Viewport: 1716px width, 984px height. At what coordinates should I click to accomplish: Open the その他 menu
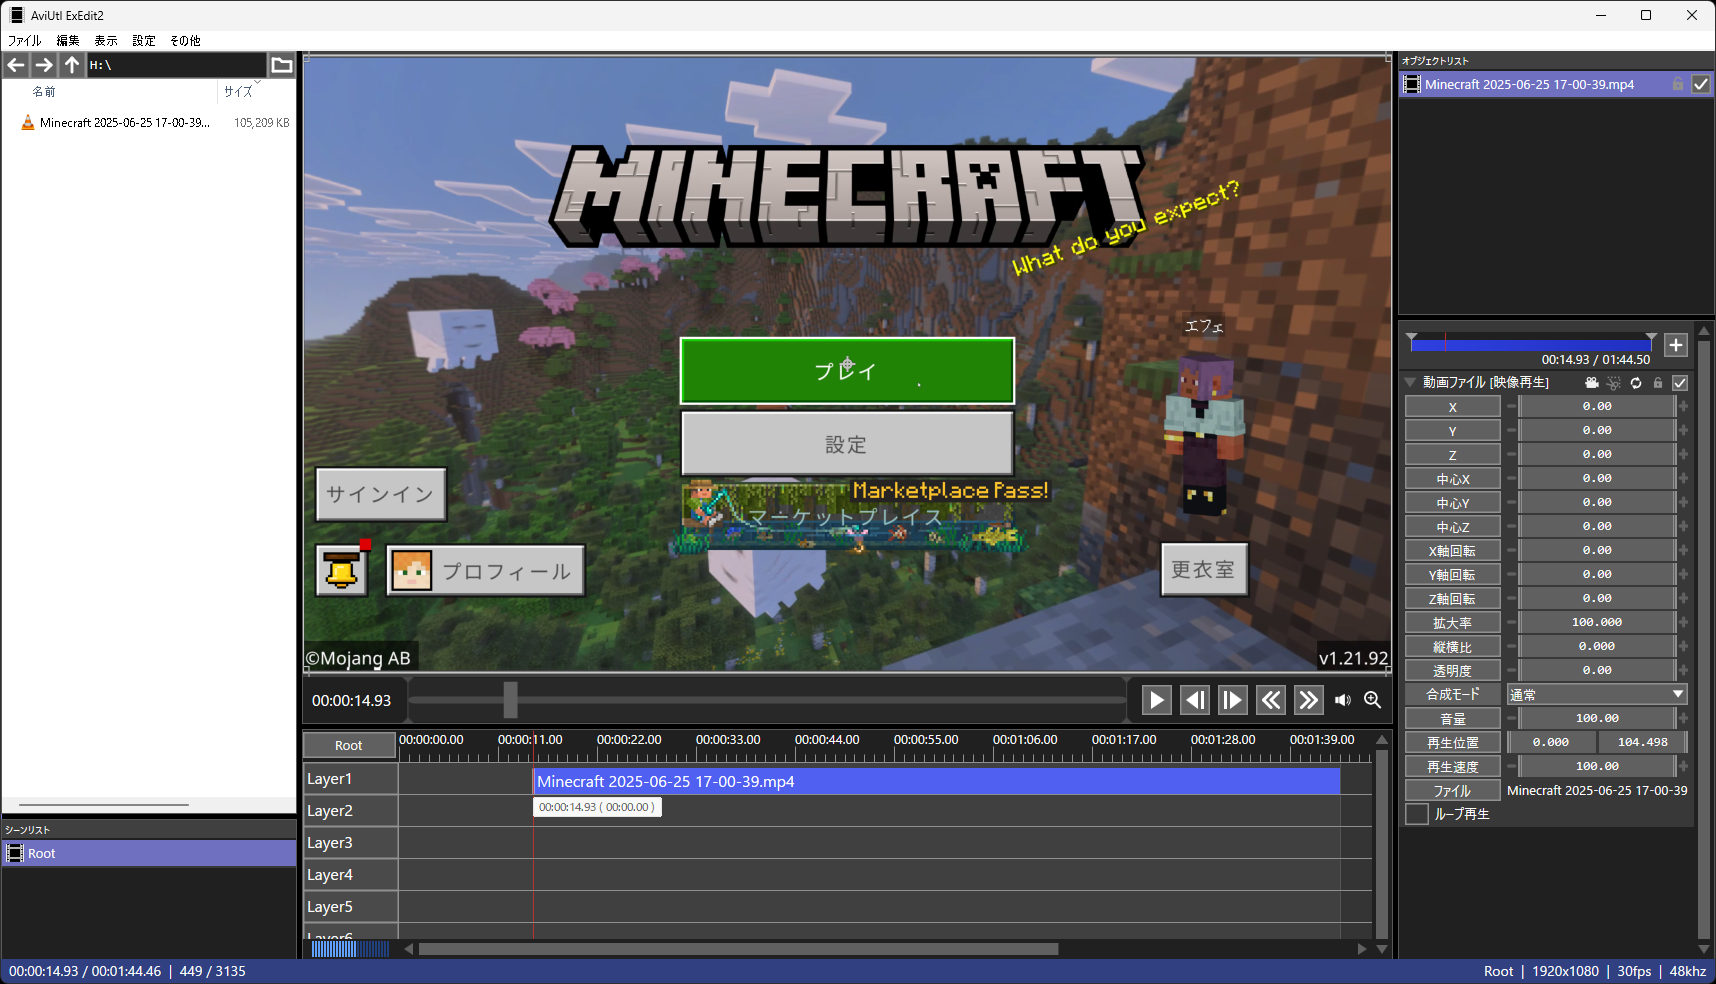pos(185,41)
